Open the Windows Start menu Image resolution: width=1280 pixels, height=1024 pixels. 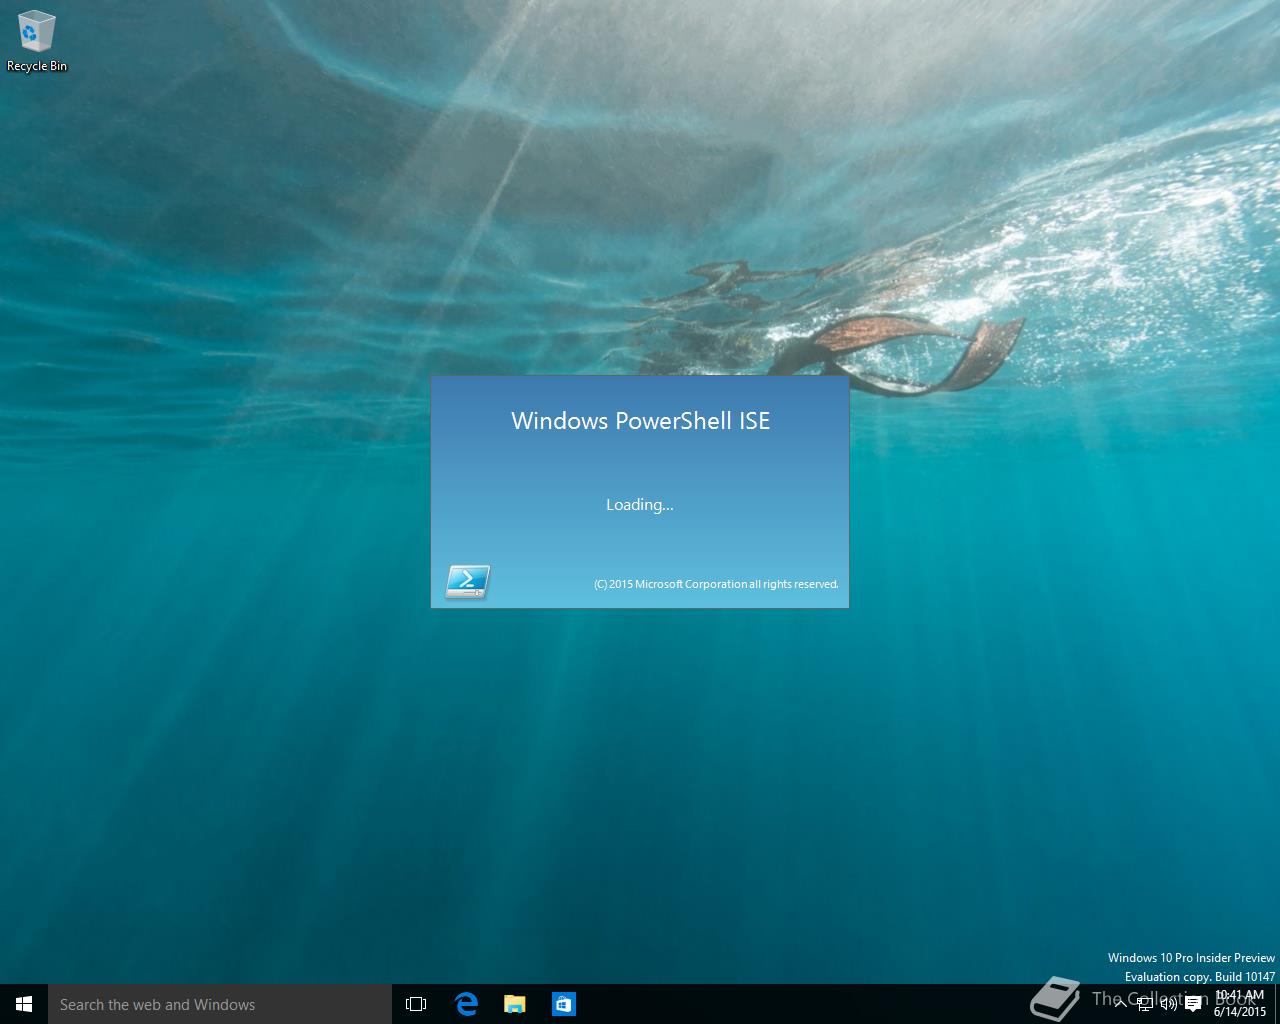pyautogui.click(x=24, y=1004)
